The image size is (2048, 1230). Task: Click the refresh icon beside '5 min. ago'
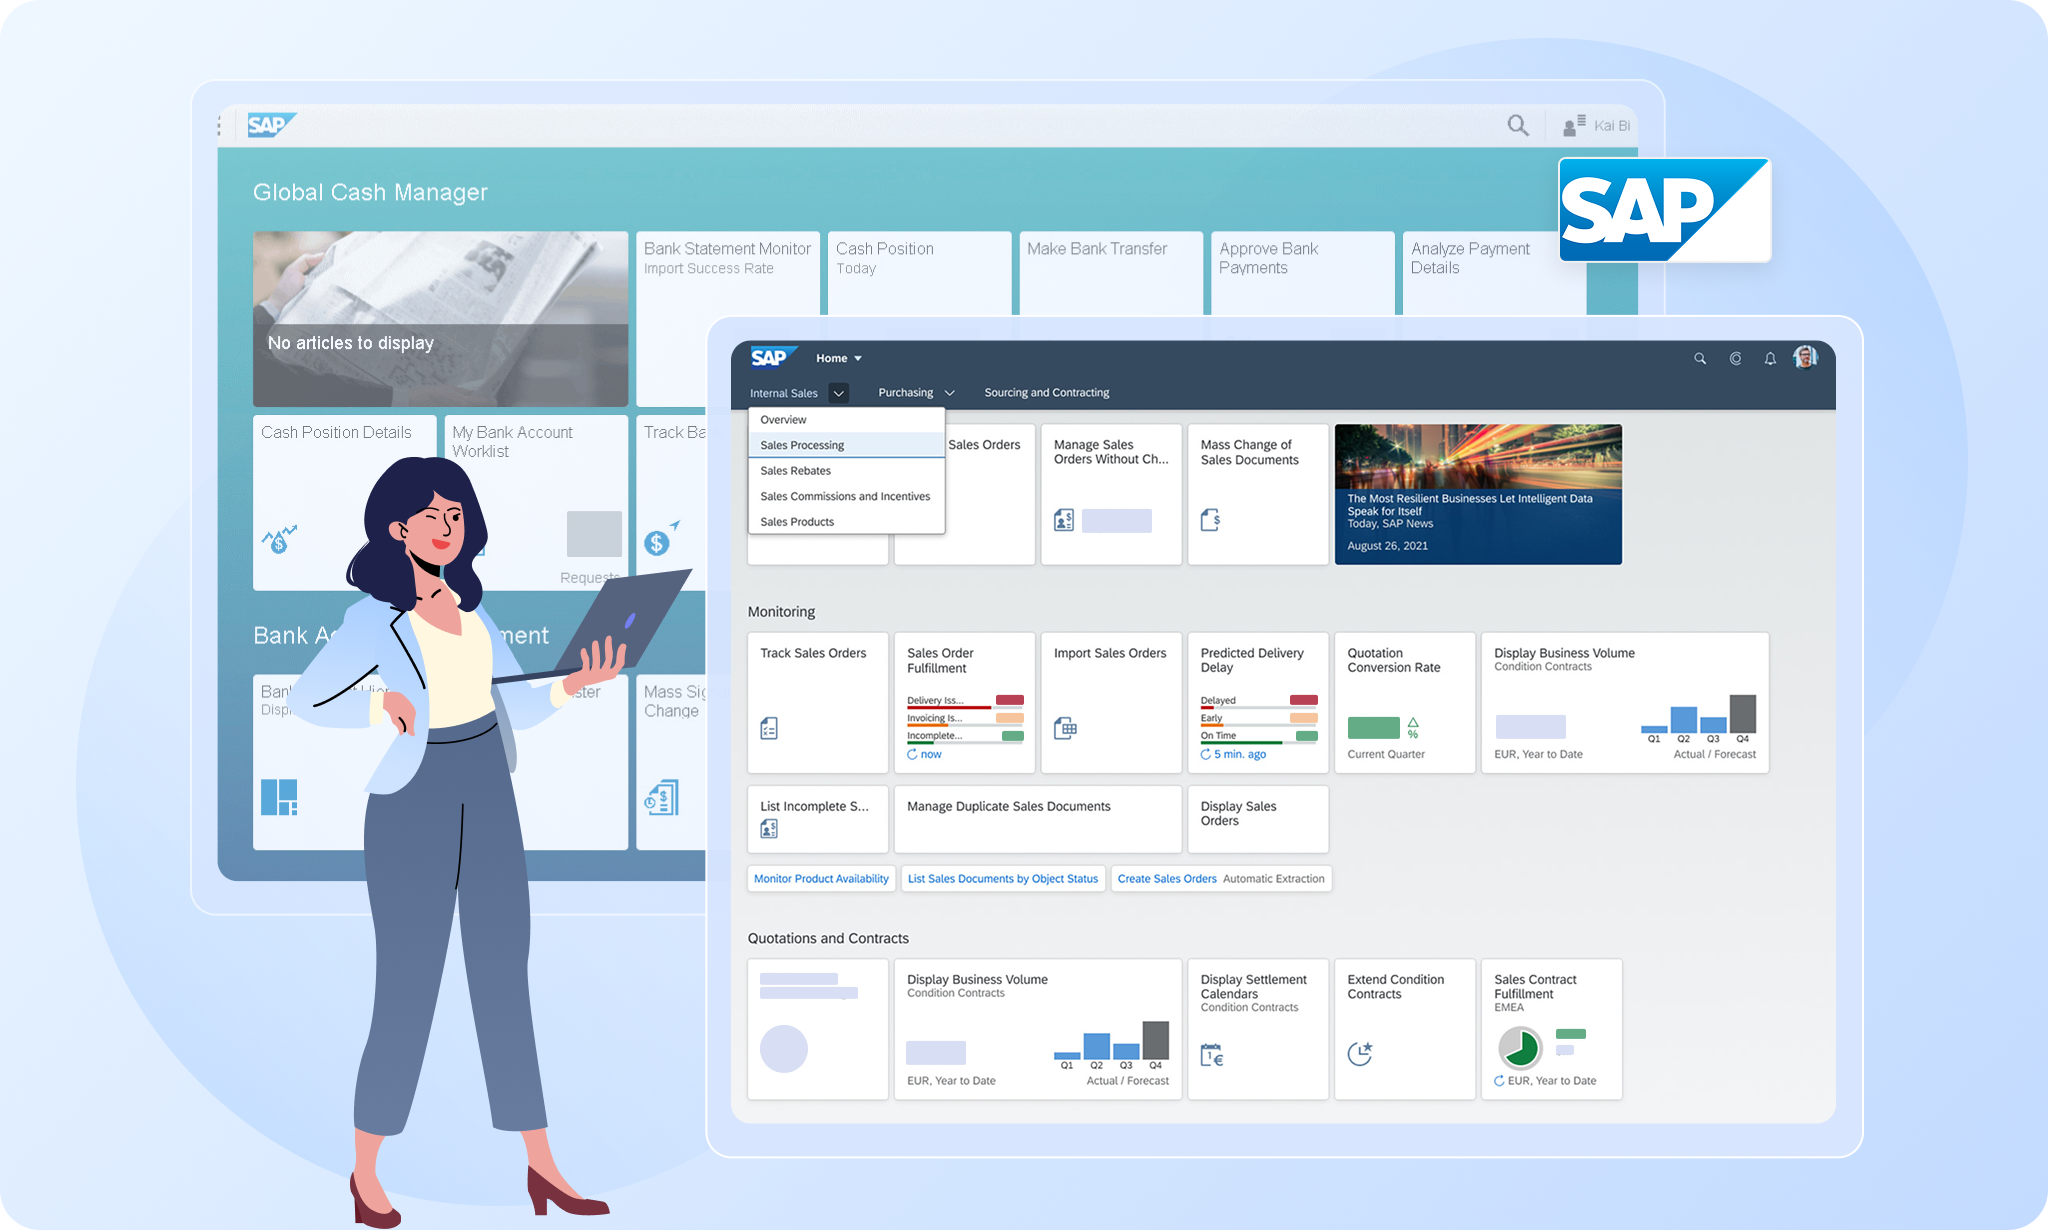coord(1206,754)
